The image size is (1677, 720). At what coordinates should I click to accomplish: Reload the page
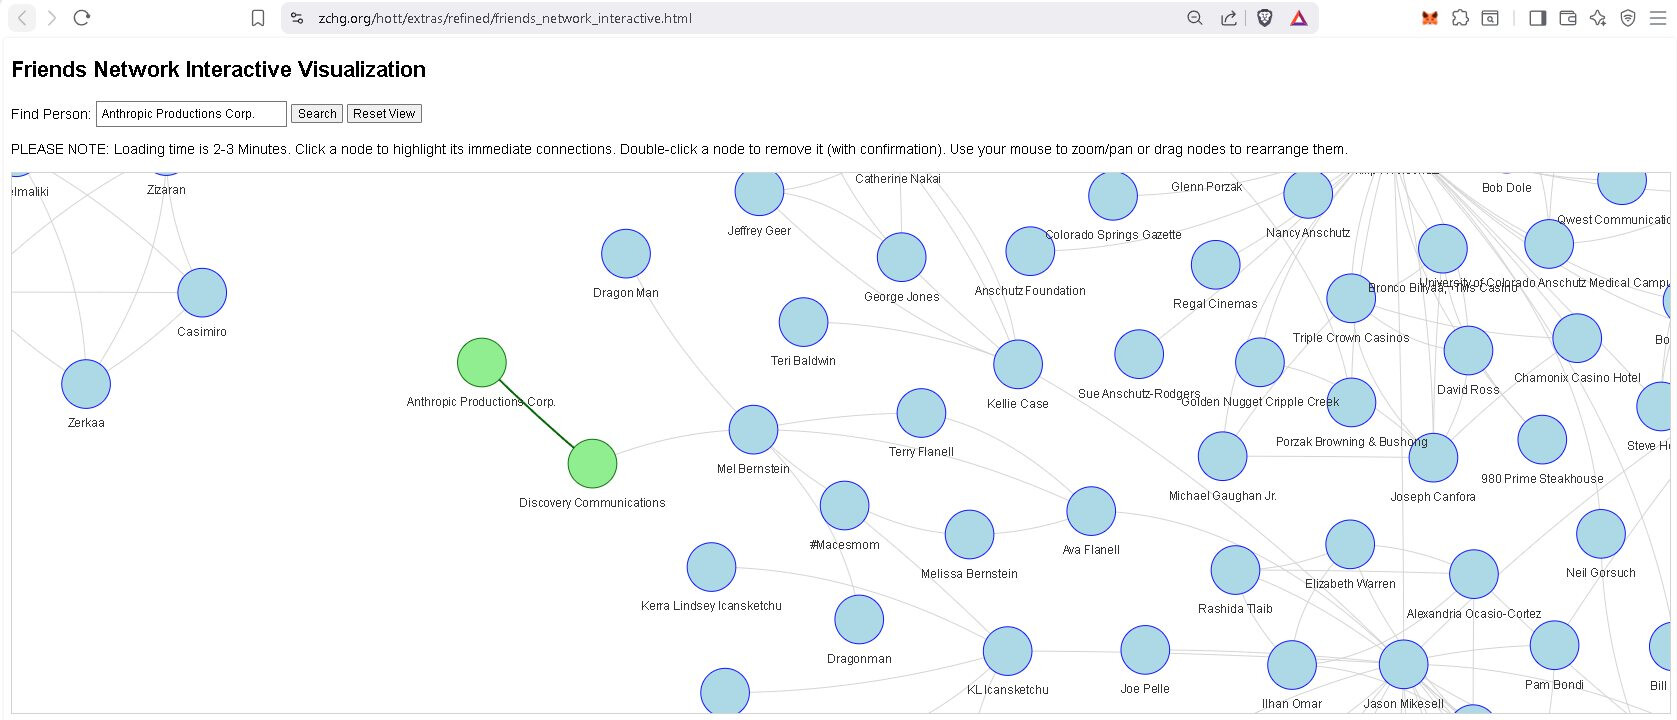(82, 18)
